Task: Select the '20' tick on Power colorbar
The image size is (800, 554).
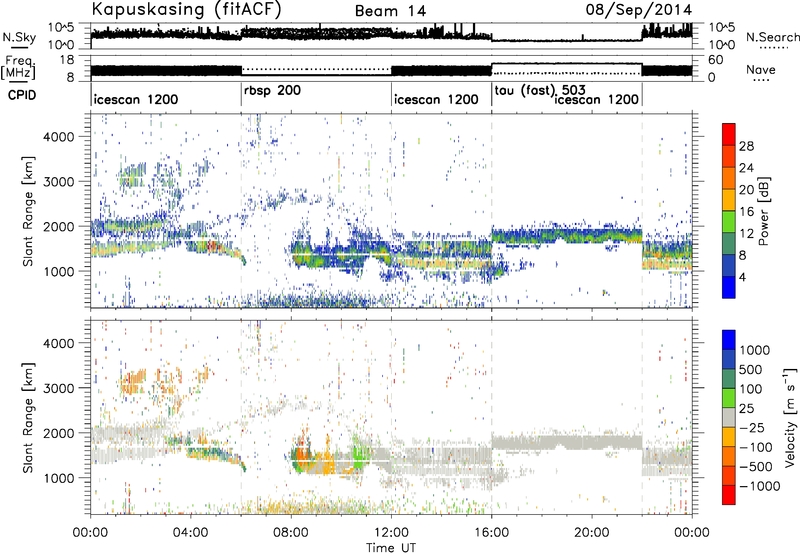Action: pyautogui.click(x=746, y=190)
